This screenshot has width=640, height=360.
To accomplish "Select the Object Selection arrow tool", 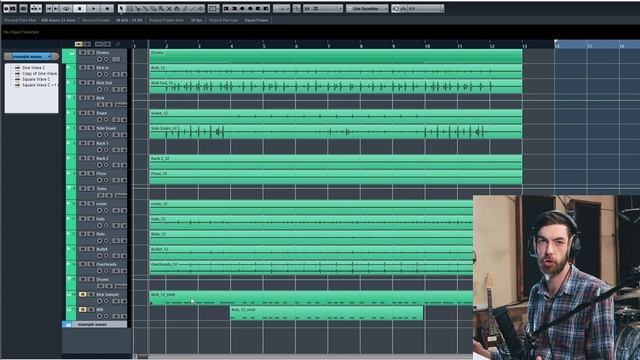I will click(122, 8).
